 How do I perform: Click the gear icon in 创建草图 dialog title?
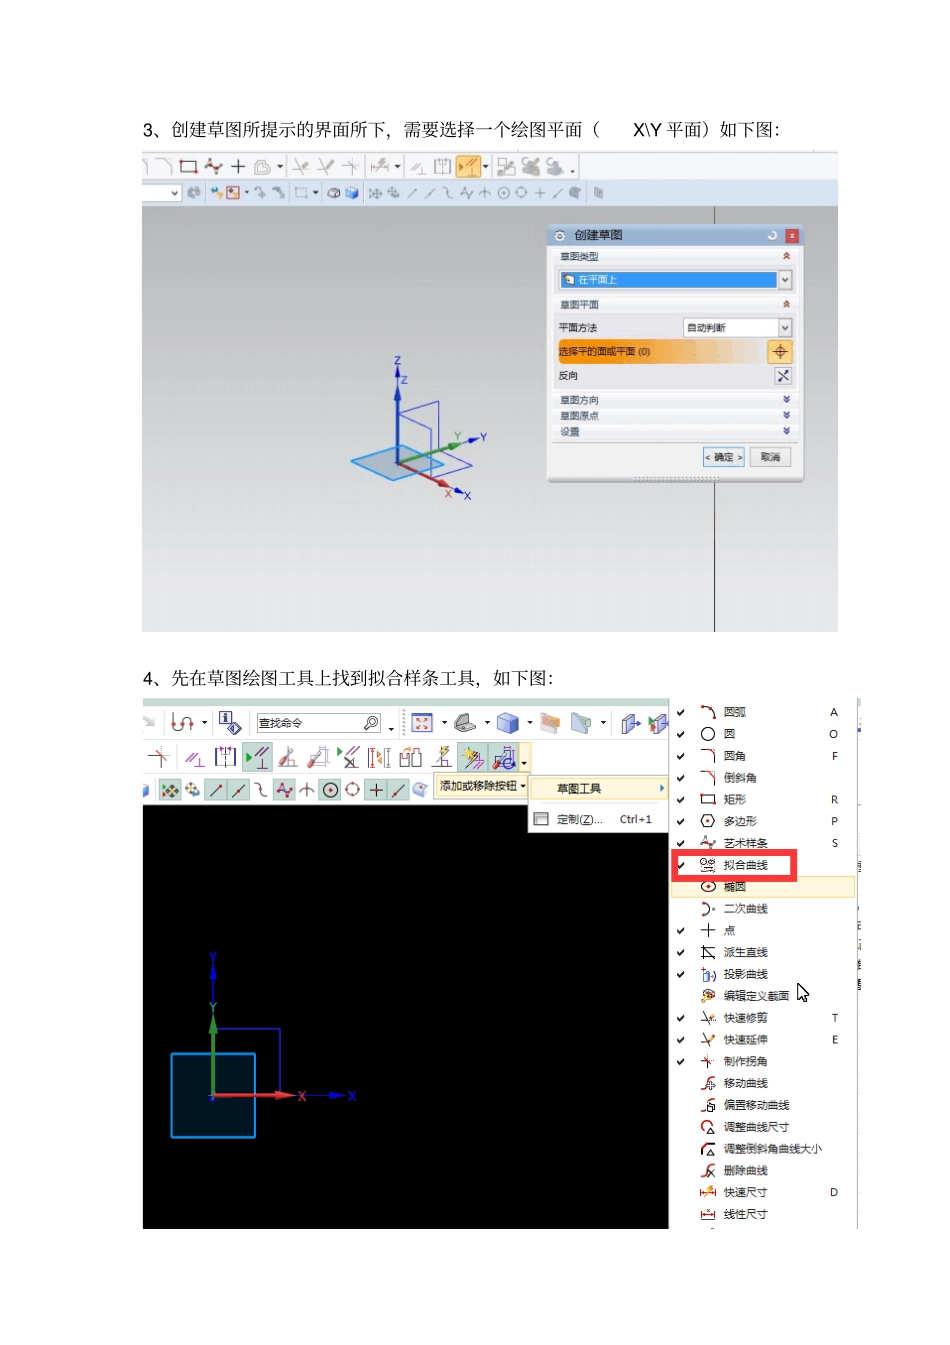560,236
